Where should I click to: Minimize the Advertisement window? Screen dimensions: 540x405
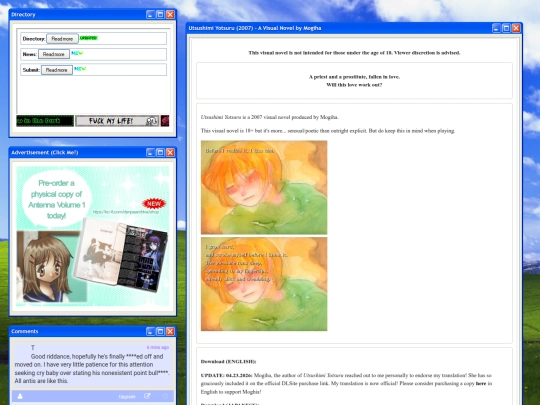click(x=150, y=152)
